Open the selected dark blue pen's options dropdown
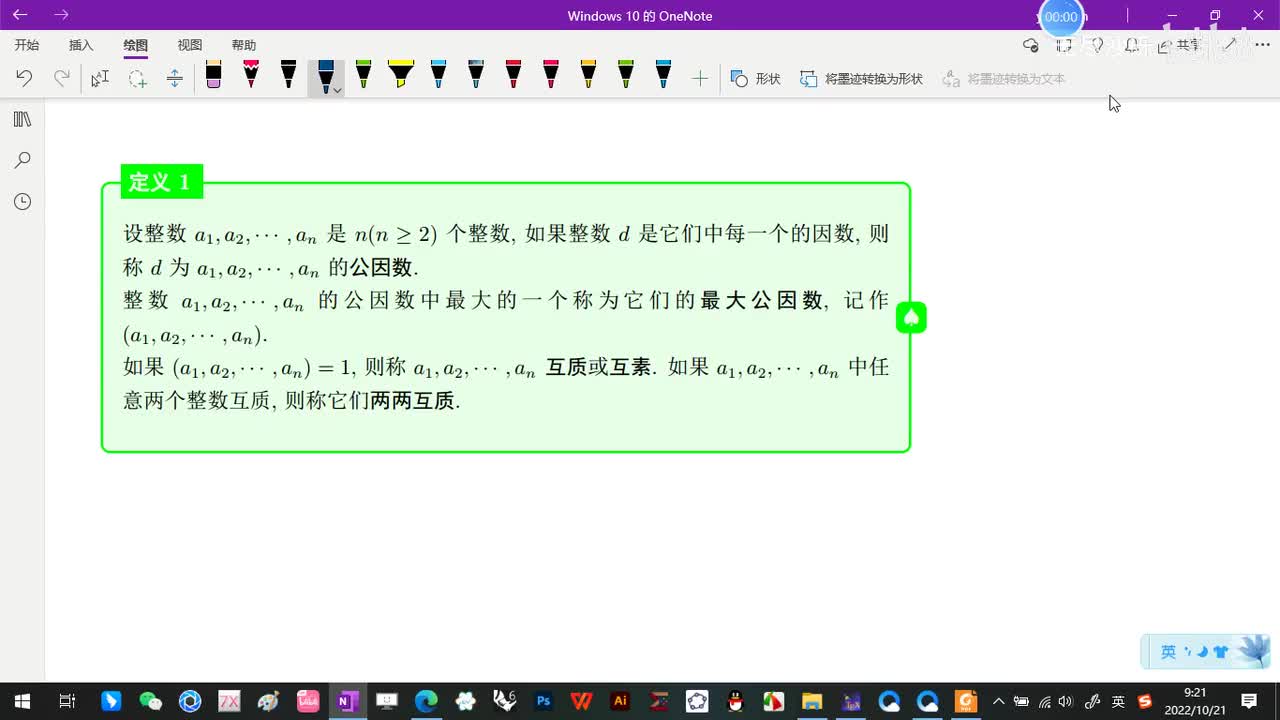The image size is (1280, 720). (338, 90)
